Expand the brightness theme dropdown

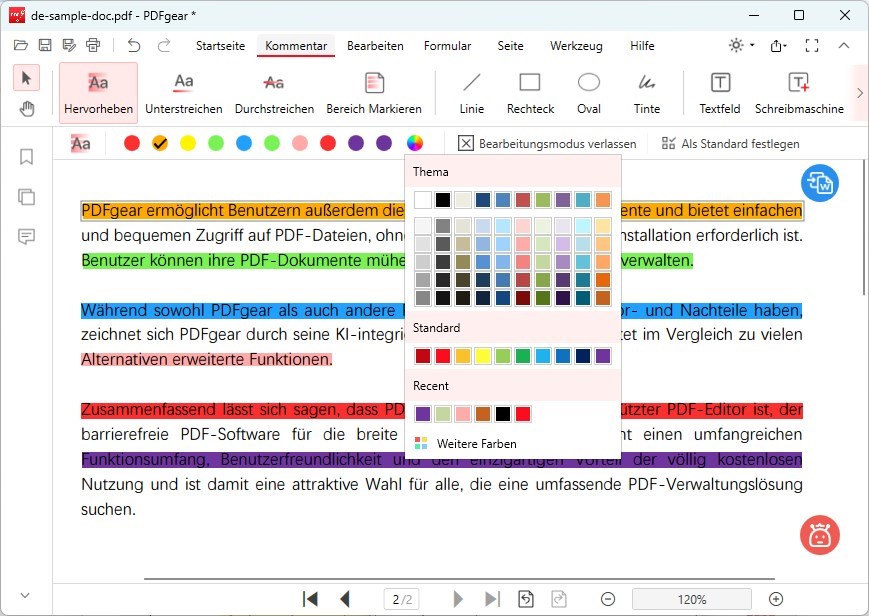pyautogui.click(x=742, y=46)
